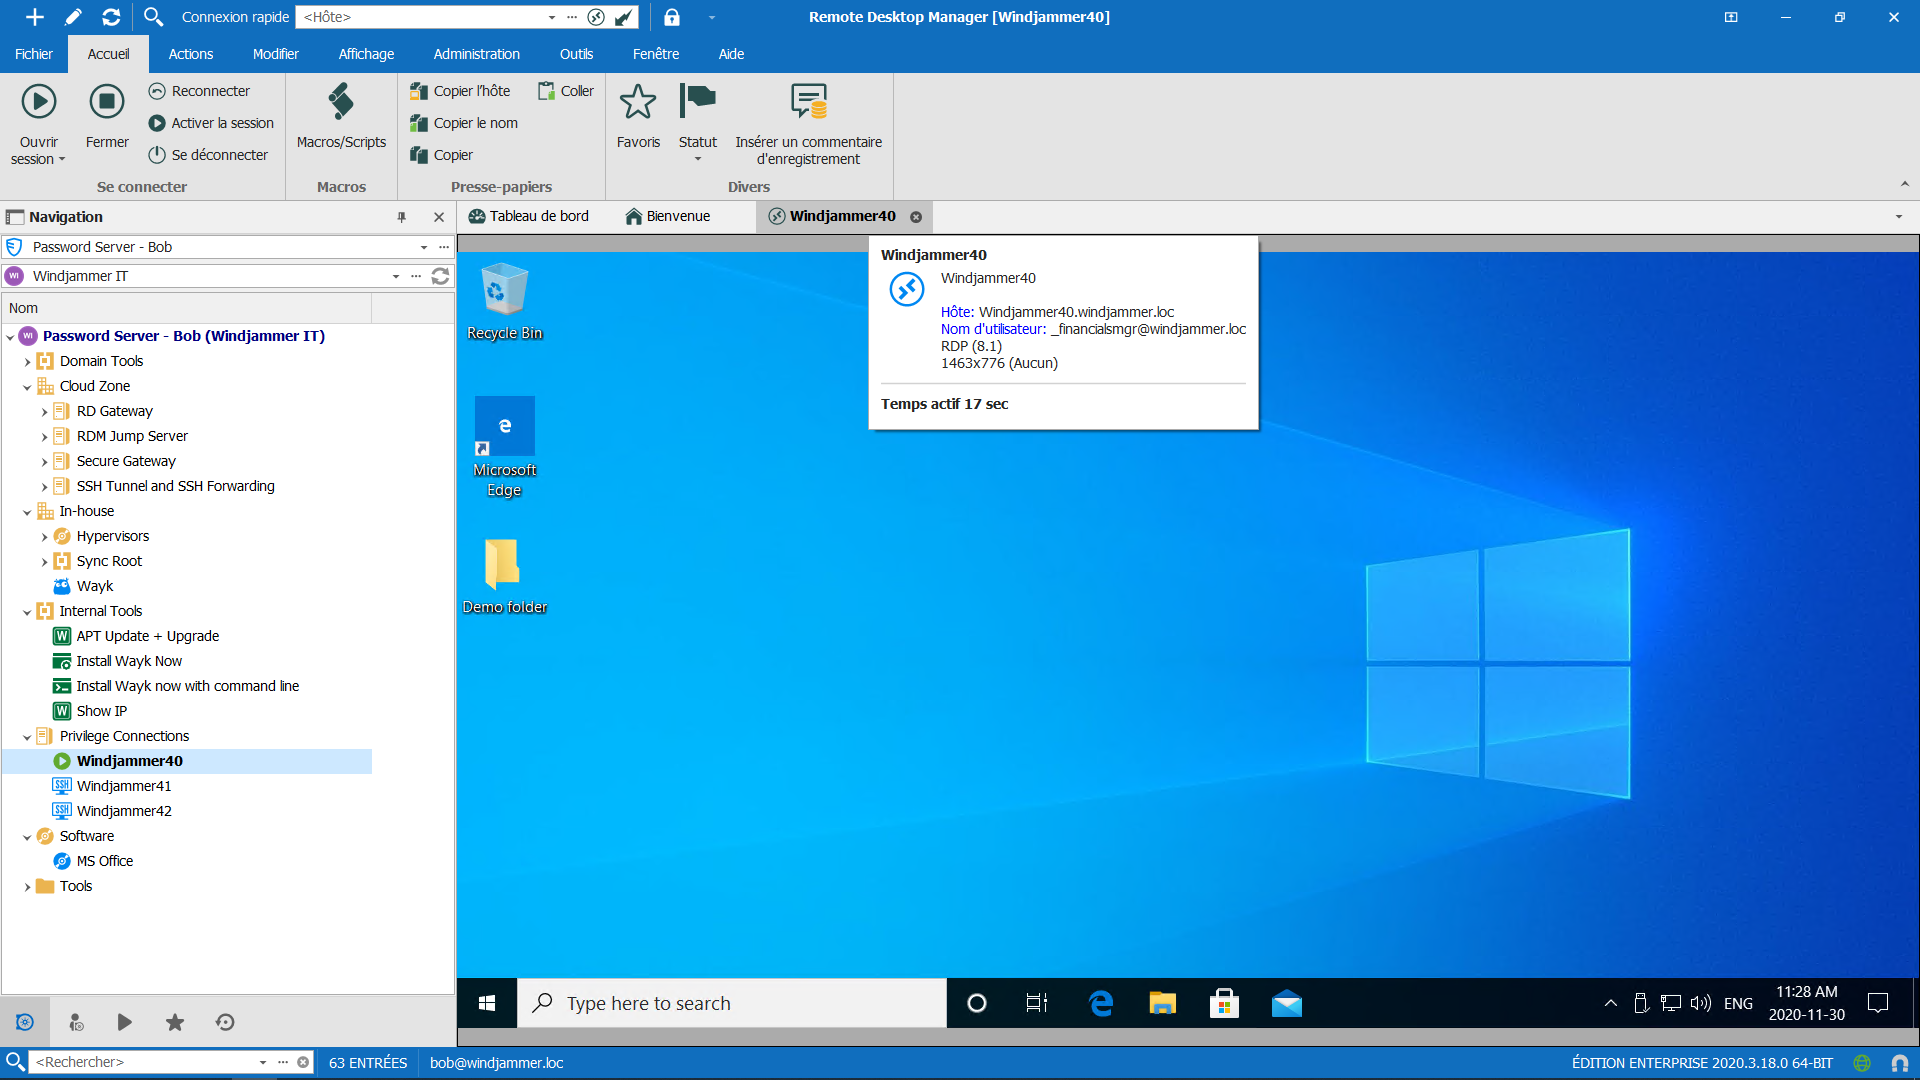Select the Windjammer41 SSH entry

(124, 786)
